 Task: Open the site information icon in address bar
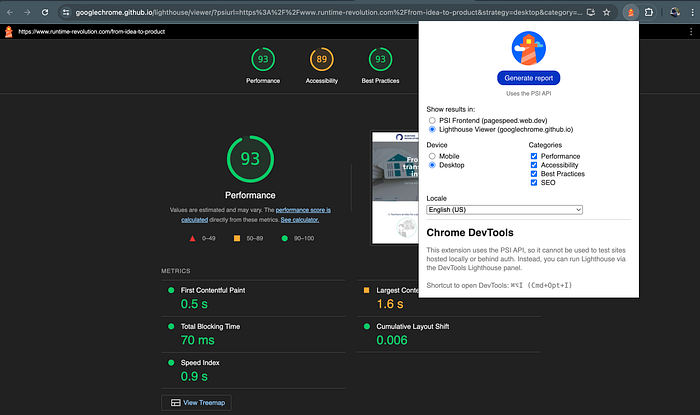(x=66, y=12)
